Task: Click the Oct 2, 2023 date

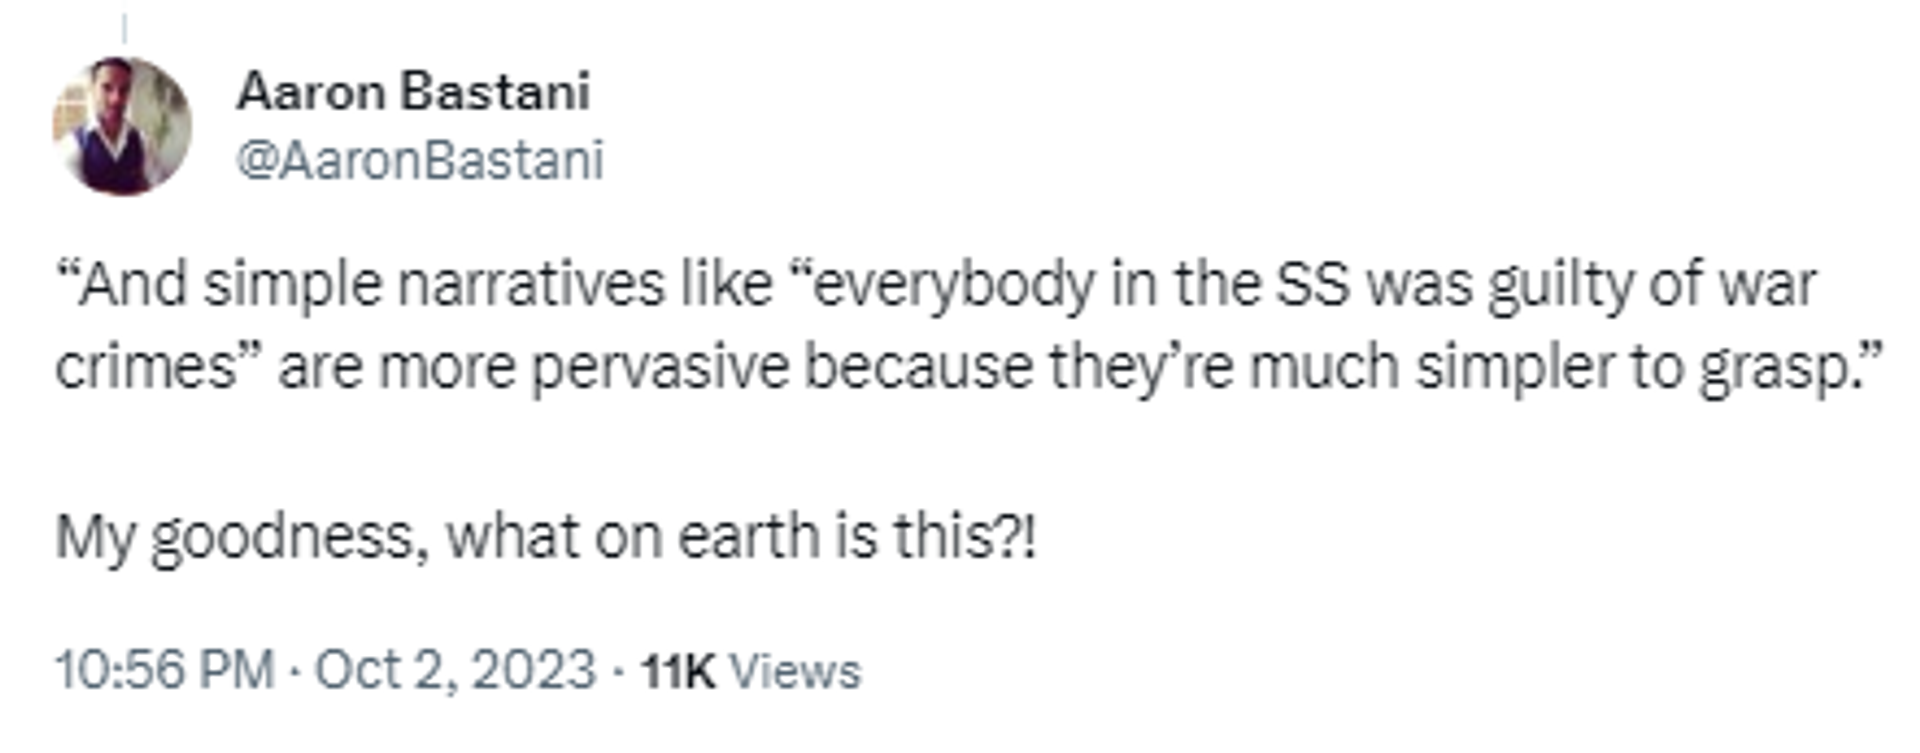Action: pos(455,670)
